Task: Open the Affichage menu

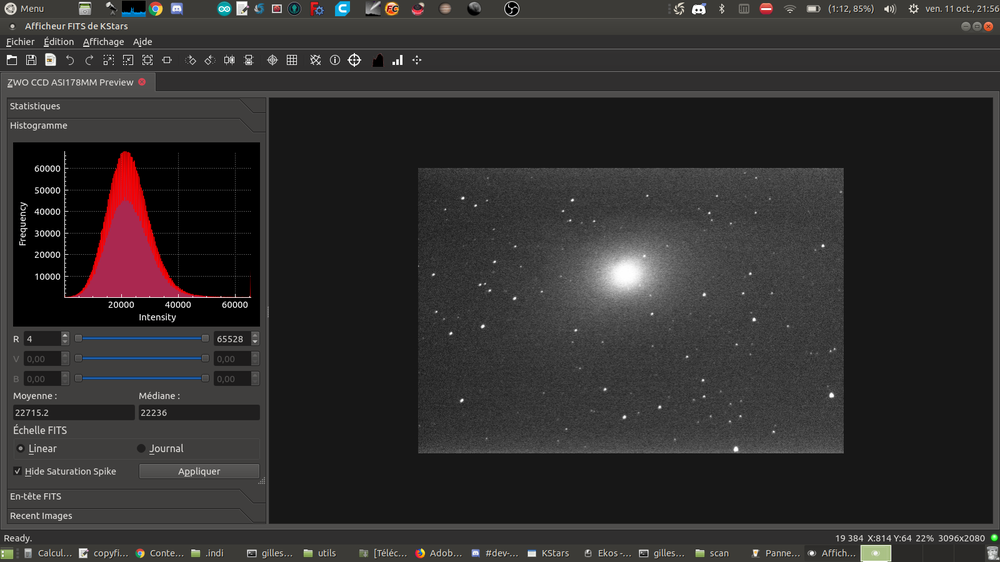Action: [103, 42]
